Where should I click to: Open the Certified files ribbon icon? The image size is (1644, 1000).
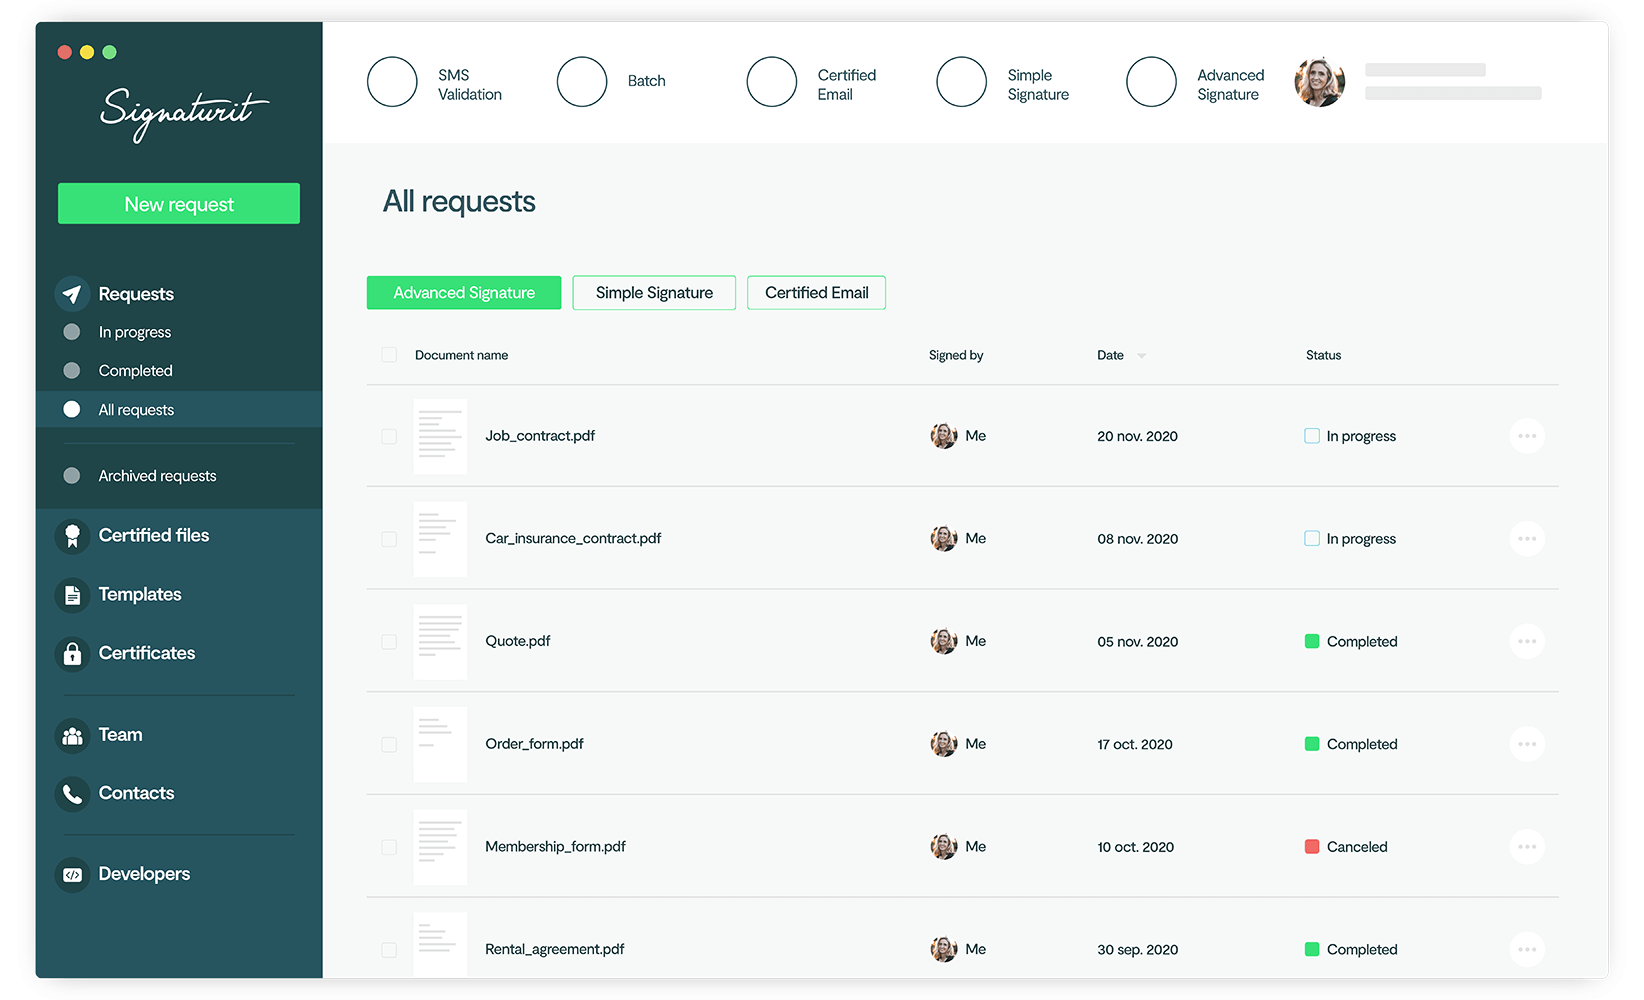tap(72, 536)
